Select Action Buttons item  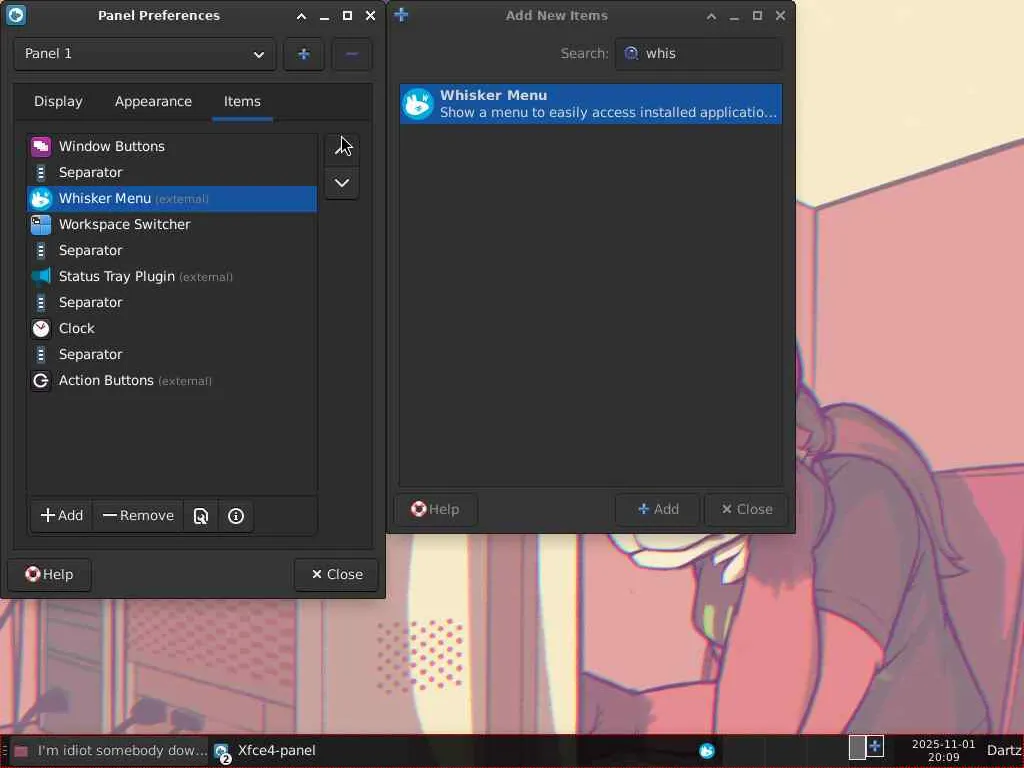click(172, 381)
